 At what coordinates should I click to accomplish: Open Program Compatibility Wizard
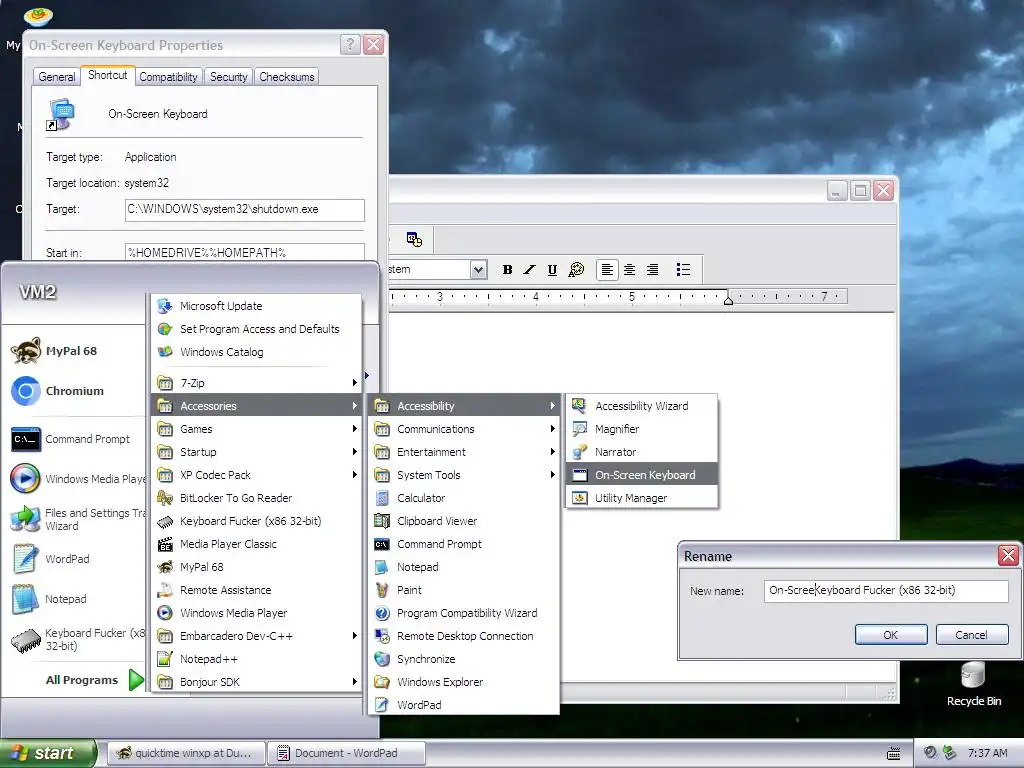click(464, 613)
